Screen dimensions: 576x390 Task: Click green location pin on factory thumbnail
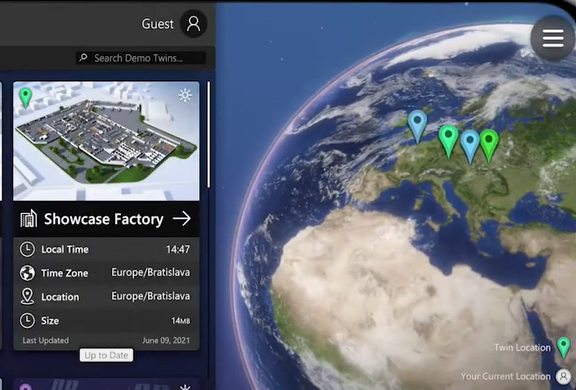point(25,98)
